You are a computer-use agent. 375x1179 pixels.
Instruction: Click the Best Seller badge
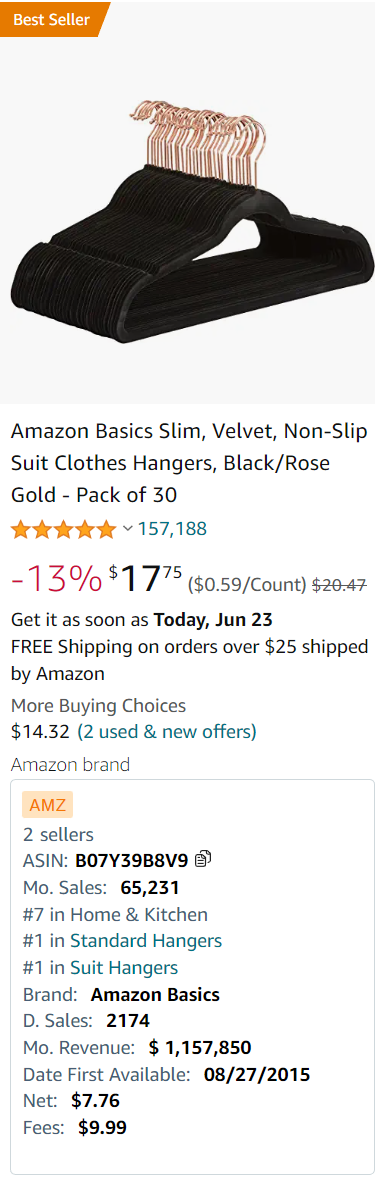point(53,19)
